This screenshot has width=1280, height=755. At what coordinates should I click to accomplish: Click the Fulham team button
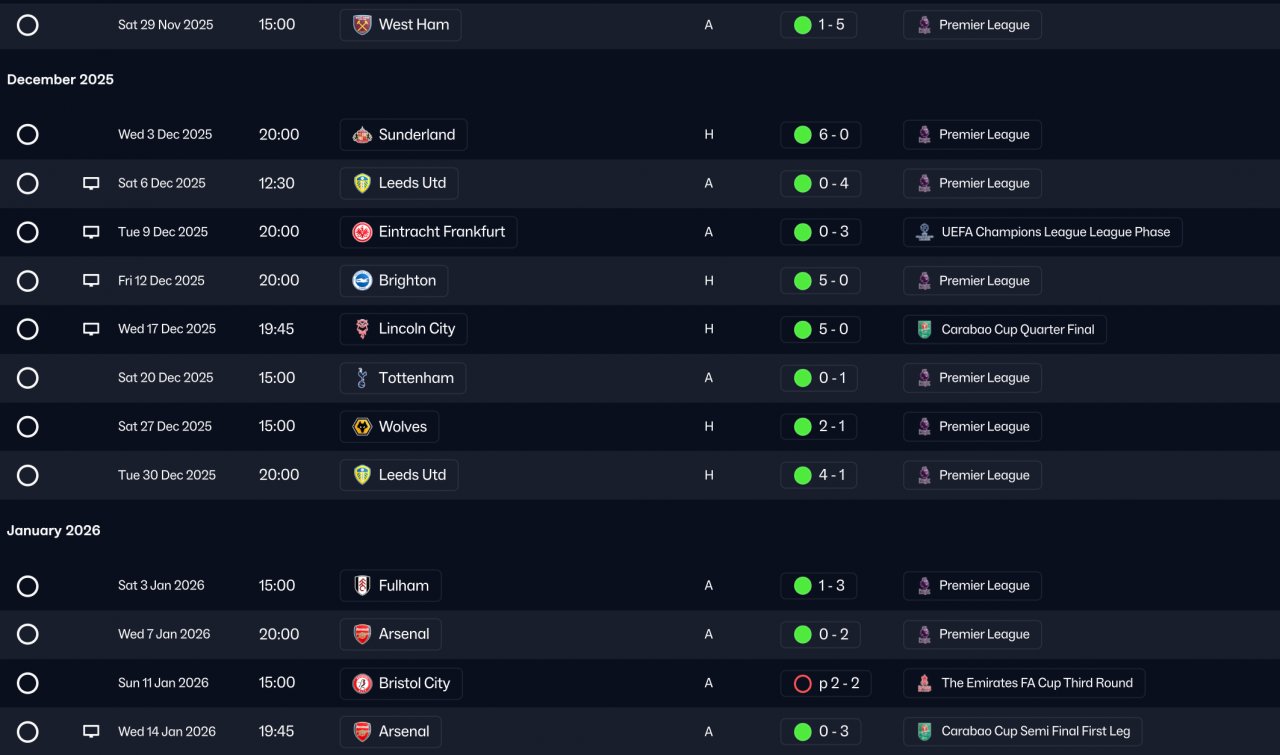[390, 586]
